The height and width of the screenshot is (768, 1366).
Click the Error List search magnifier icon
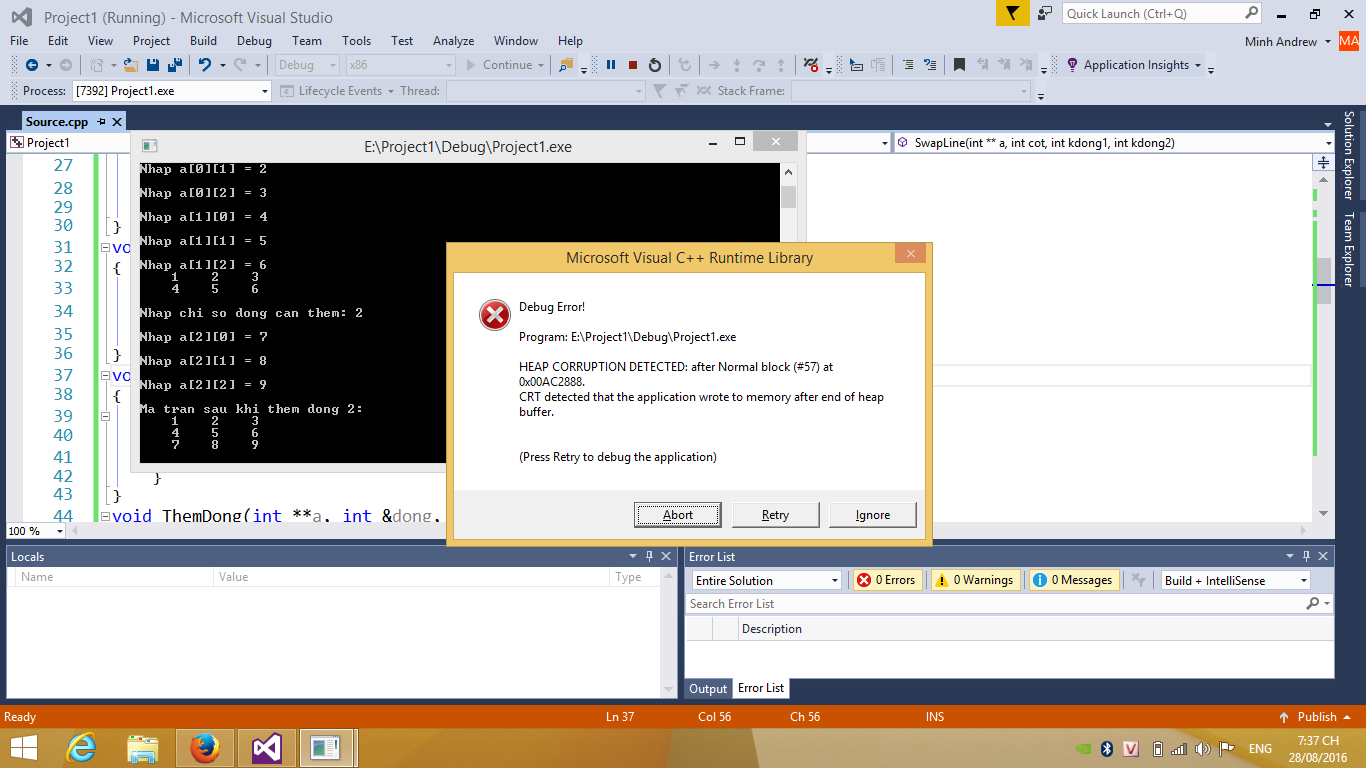(x=1313, y=604)
